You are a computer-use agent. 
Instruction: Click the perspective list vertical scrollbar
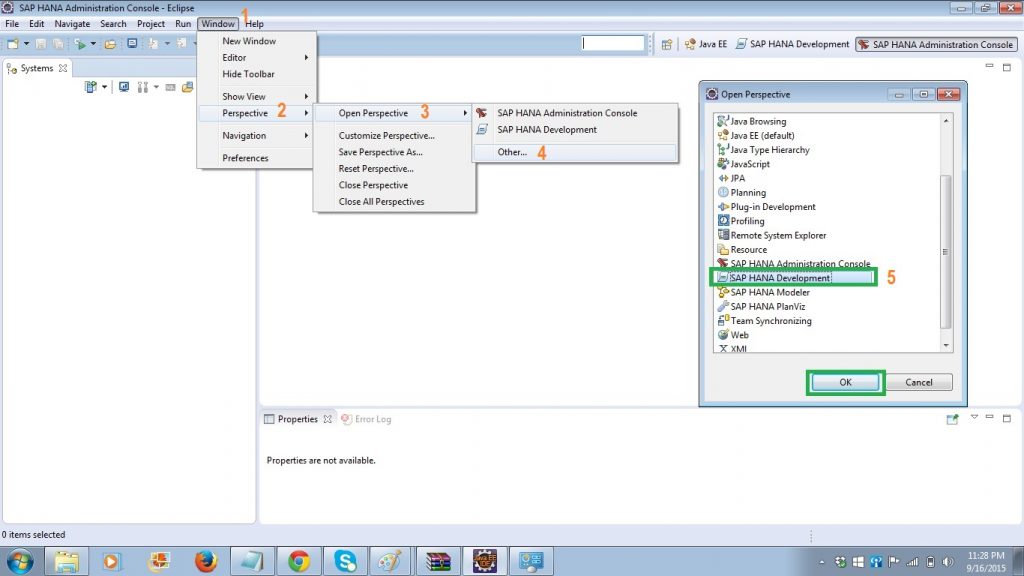[946, 251]
